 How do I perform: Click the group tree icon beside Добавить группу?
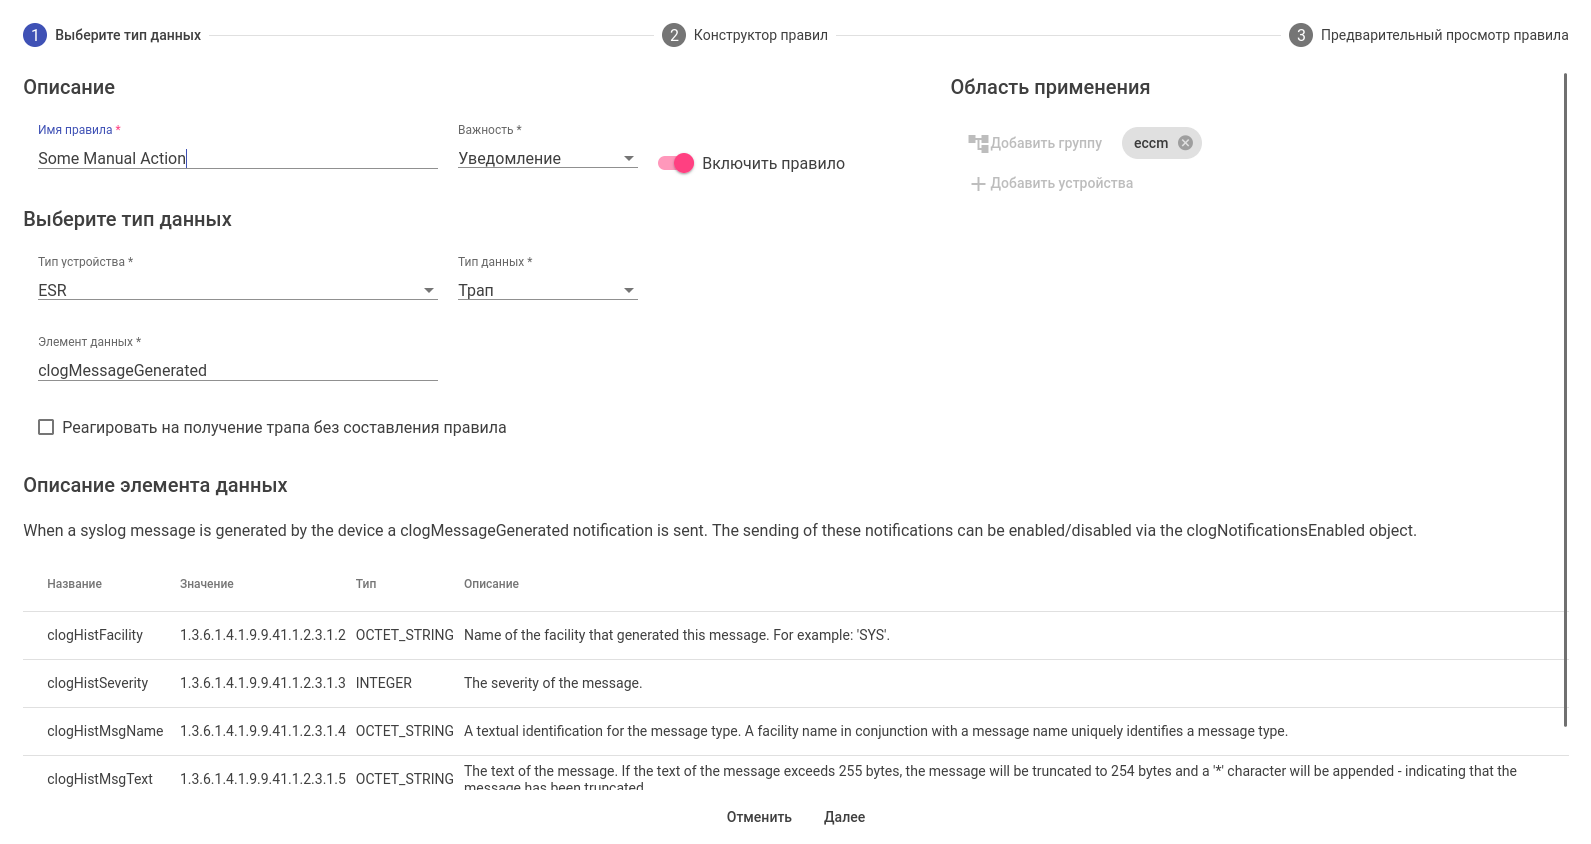(x=978, y=143)
